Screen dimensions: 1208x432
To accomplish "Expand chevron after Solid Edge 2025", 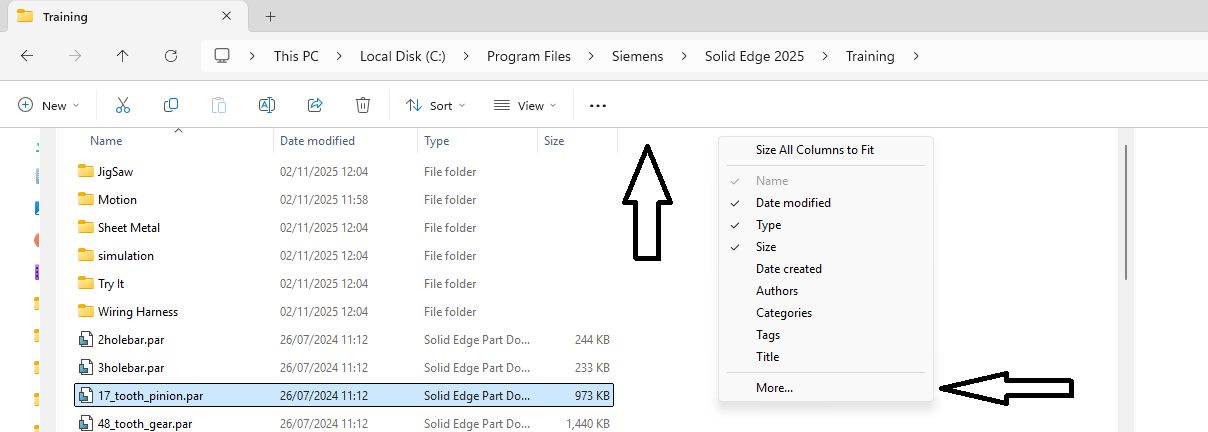I will click(x=825, y=56).
